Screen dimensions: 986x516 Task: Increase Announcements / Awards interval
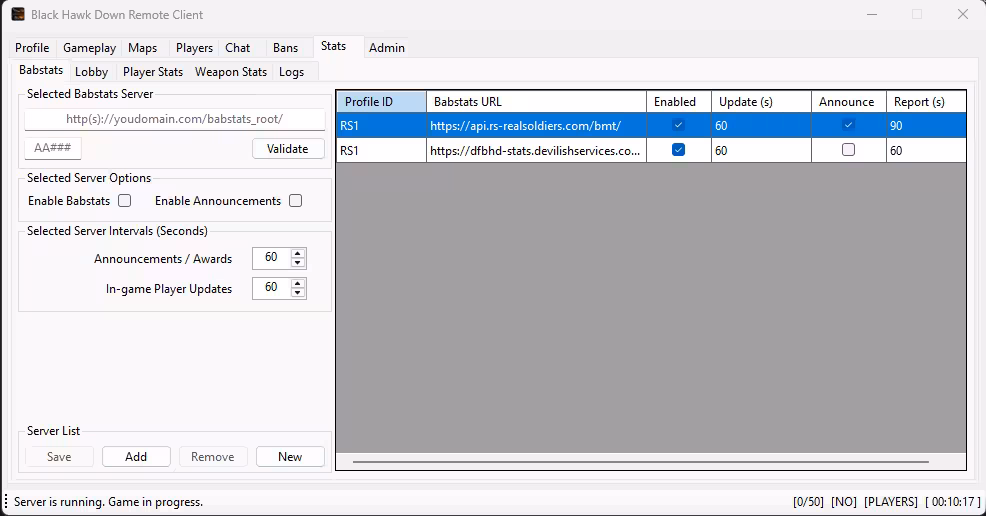point(298,253)
